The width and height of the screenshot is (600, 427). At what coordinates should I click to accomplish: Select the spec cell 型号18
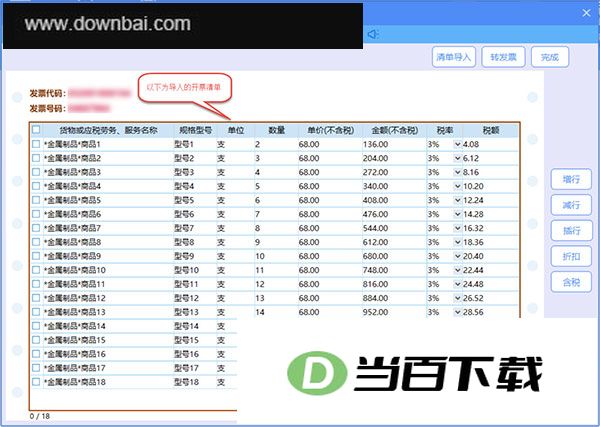tap(195, 382)
